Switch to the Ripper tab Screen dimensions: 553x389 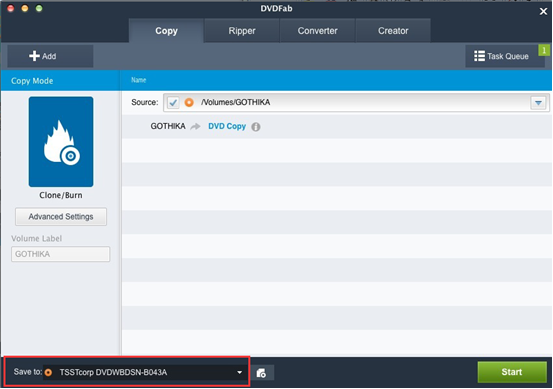click(x=242, y=31)
